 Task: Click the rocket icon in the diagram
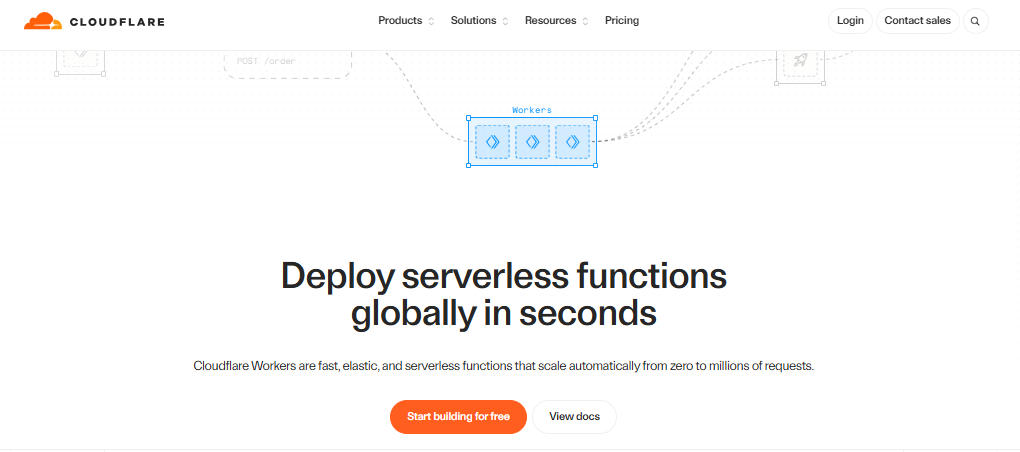(x=800, y=60)
